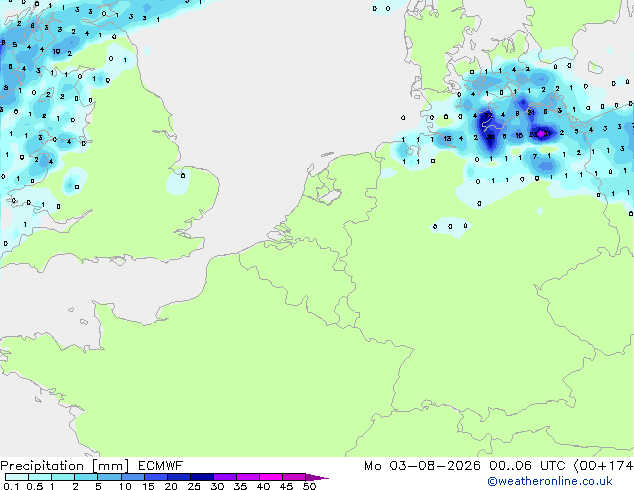Select the 'Mo 03-08-2026' date text
The height and width of the screenshot is (490, 634).
pos(422,466)
